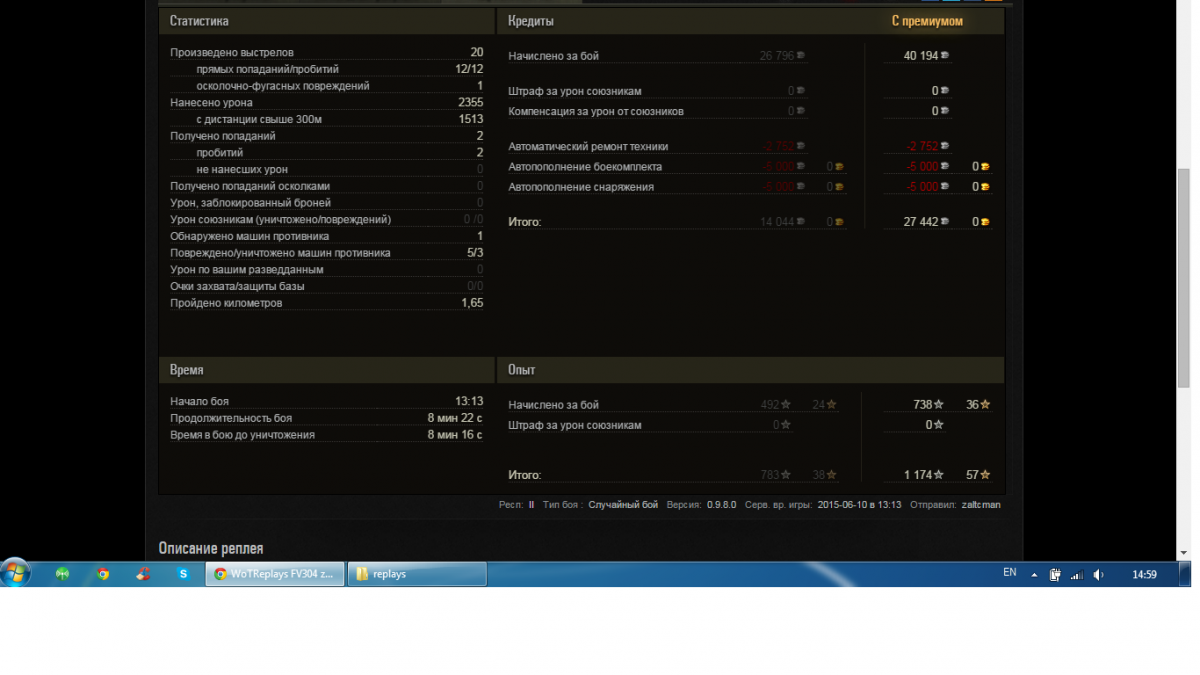Image resolution: width=1200 pixels, height=675 pixels.
Task: Switch to WoTReplays FV304 Chrome window
Action: coord(275,574)
